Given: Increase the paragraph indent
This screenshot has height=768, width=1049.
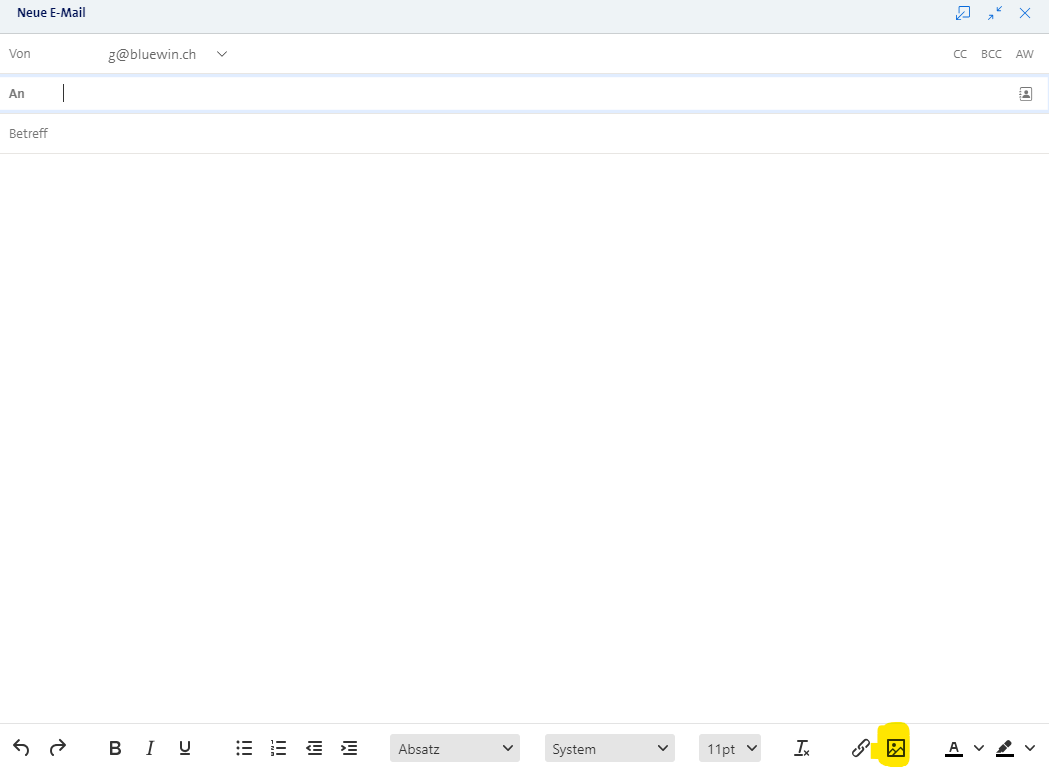Looking at the screenshot, I should [x=348, y=747].
